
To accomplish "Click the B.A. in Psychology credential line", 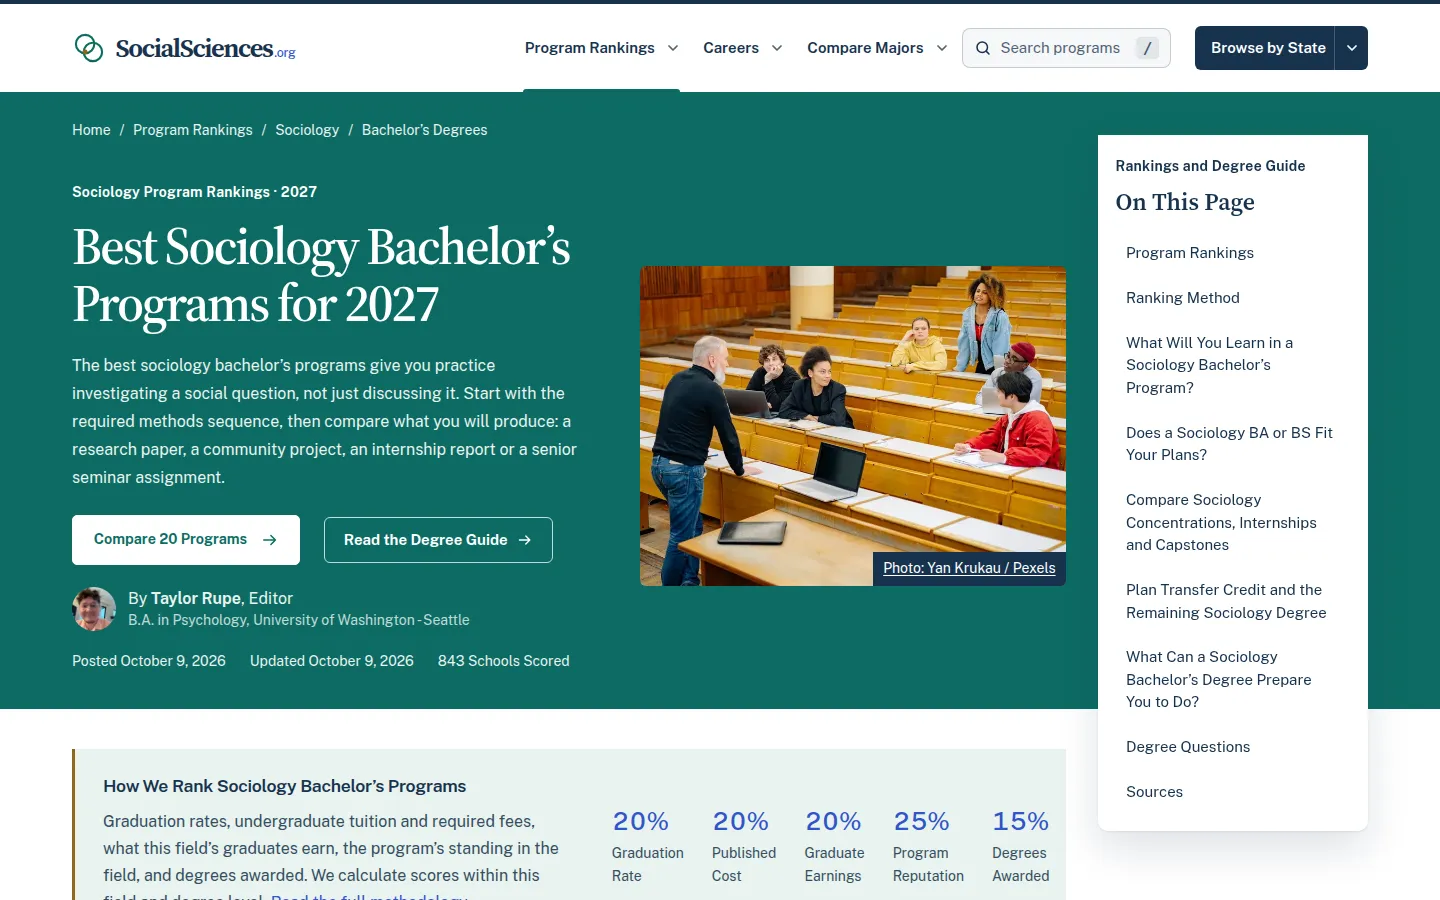I will [x=299, y=620].
